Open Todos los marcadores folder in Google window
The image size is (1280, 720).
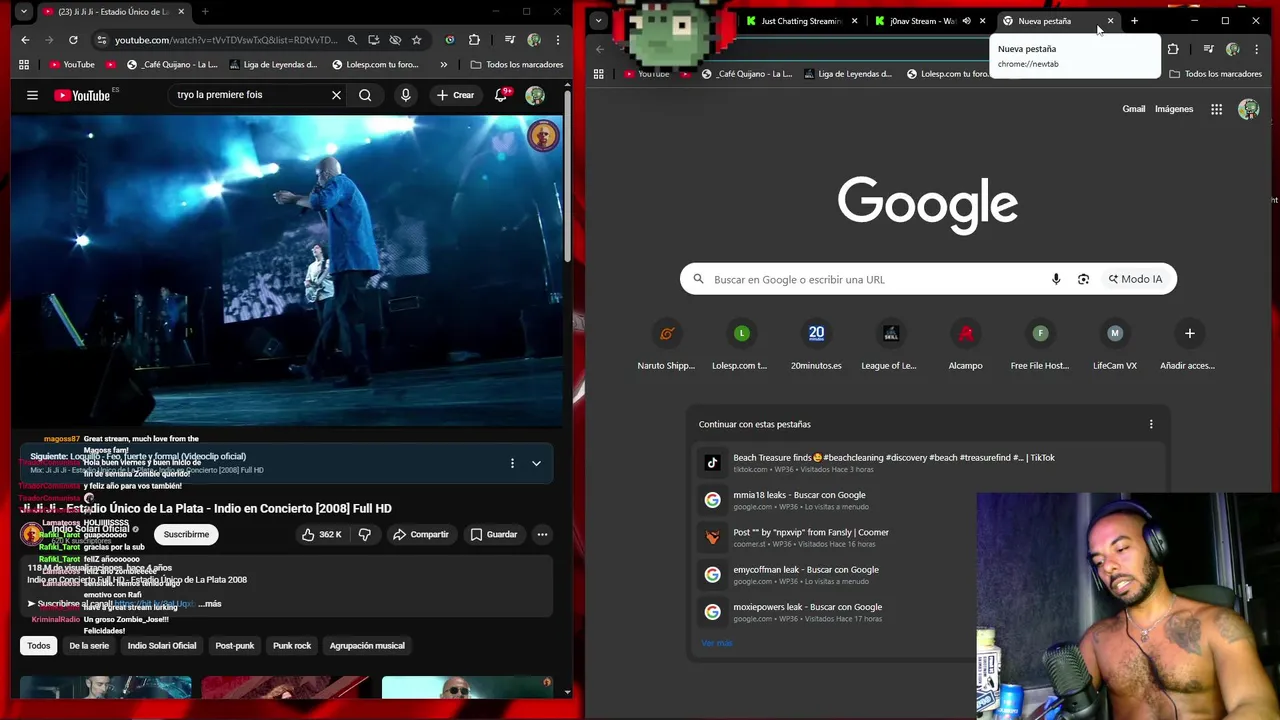click(1214, 74)
